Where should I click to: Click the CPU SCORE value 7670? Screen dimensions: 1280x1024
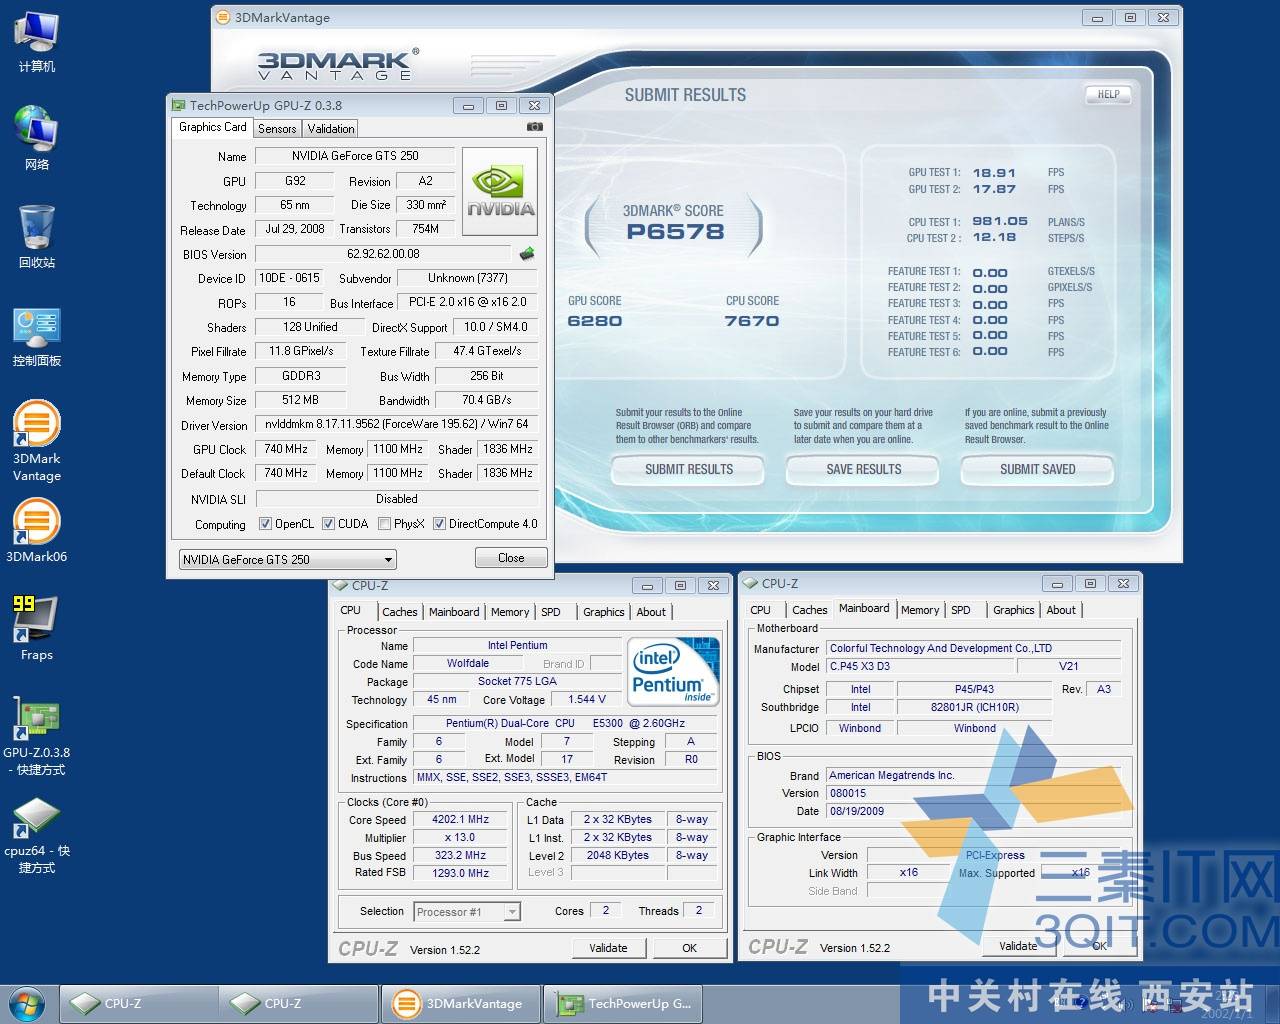pos(752,321)
